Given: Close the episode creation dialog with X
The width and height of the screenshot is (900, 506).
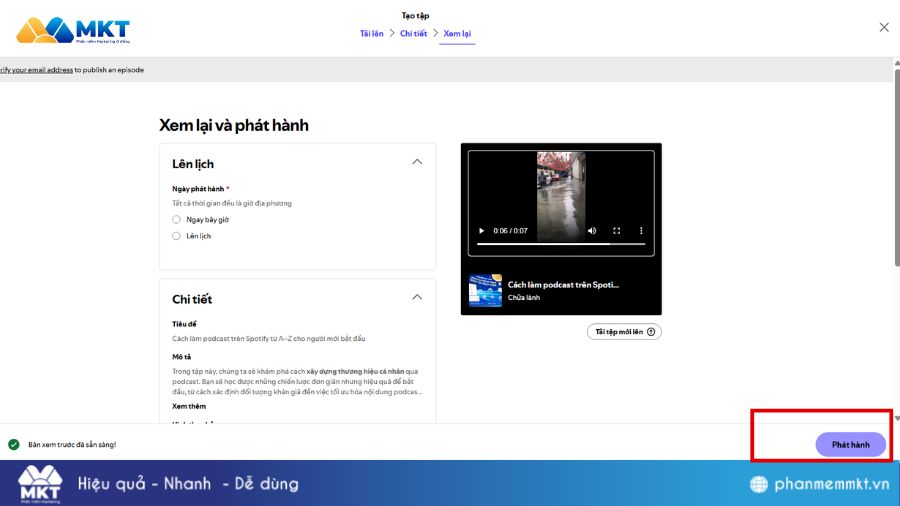Looking at the screenshot, I should click(883, 27).
